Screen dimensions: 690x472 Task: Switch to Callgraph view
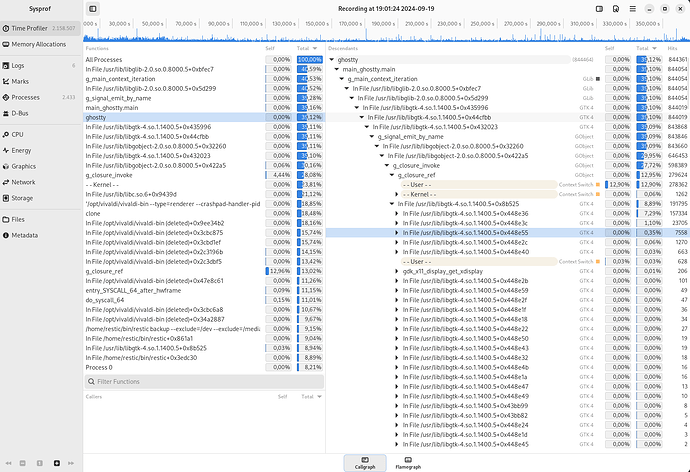(365, 463)
